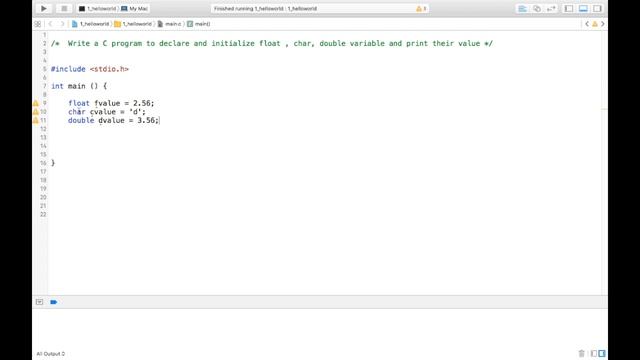Place the cursor in float fvalue line
The image size is (640, 360).
(x=111, y=103)
